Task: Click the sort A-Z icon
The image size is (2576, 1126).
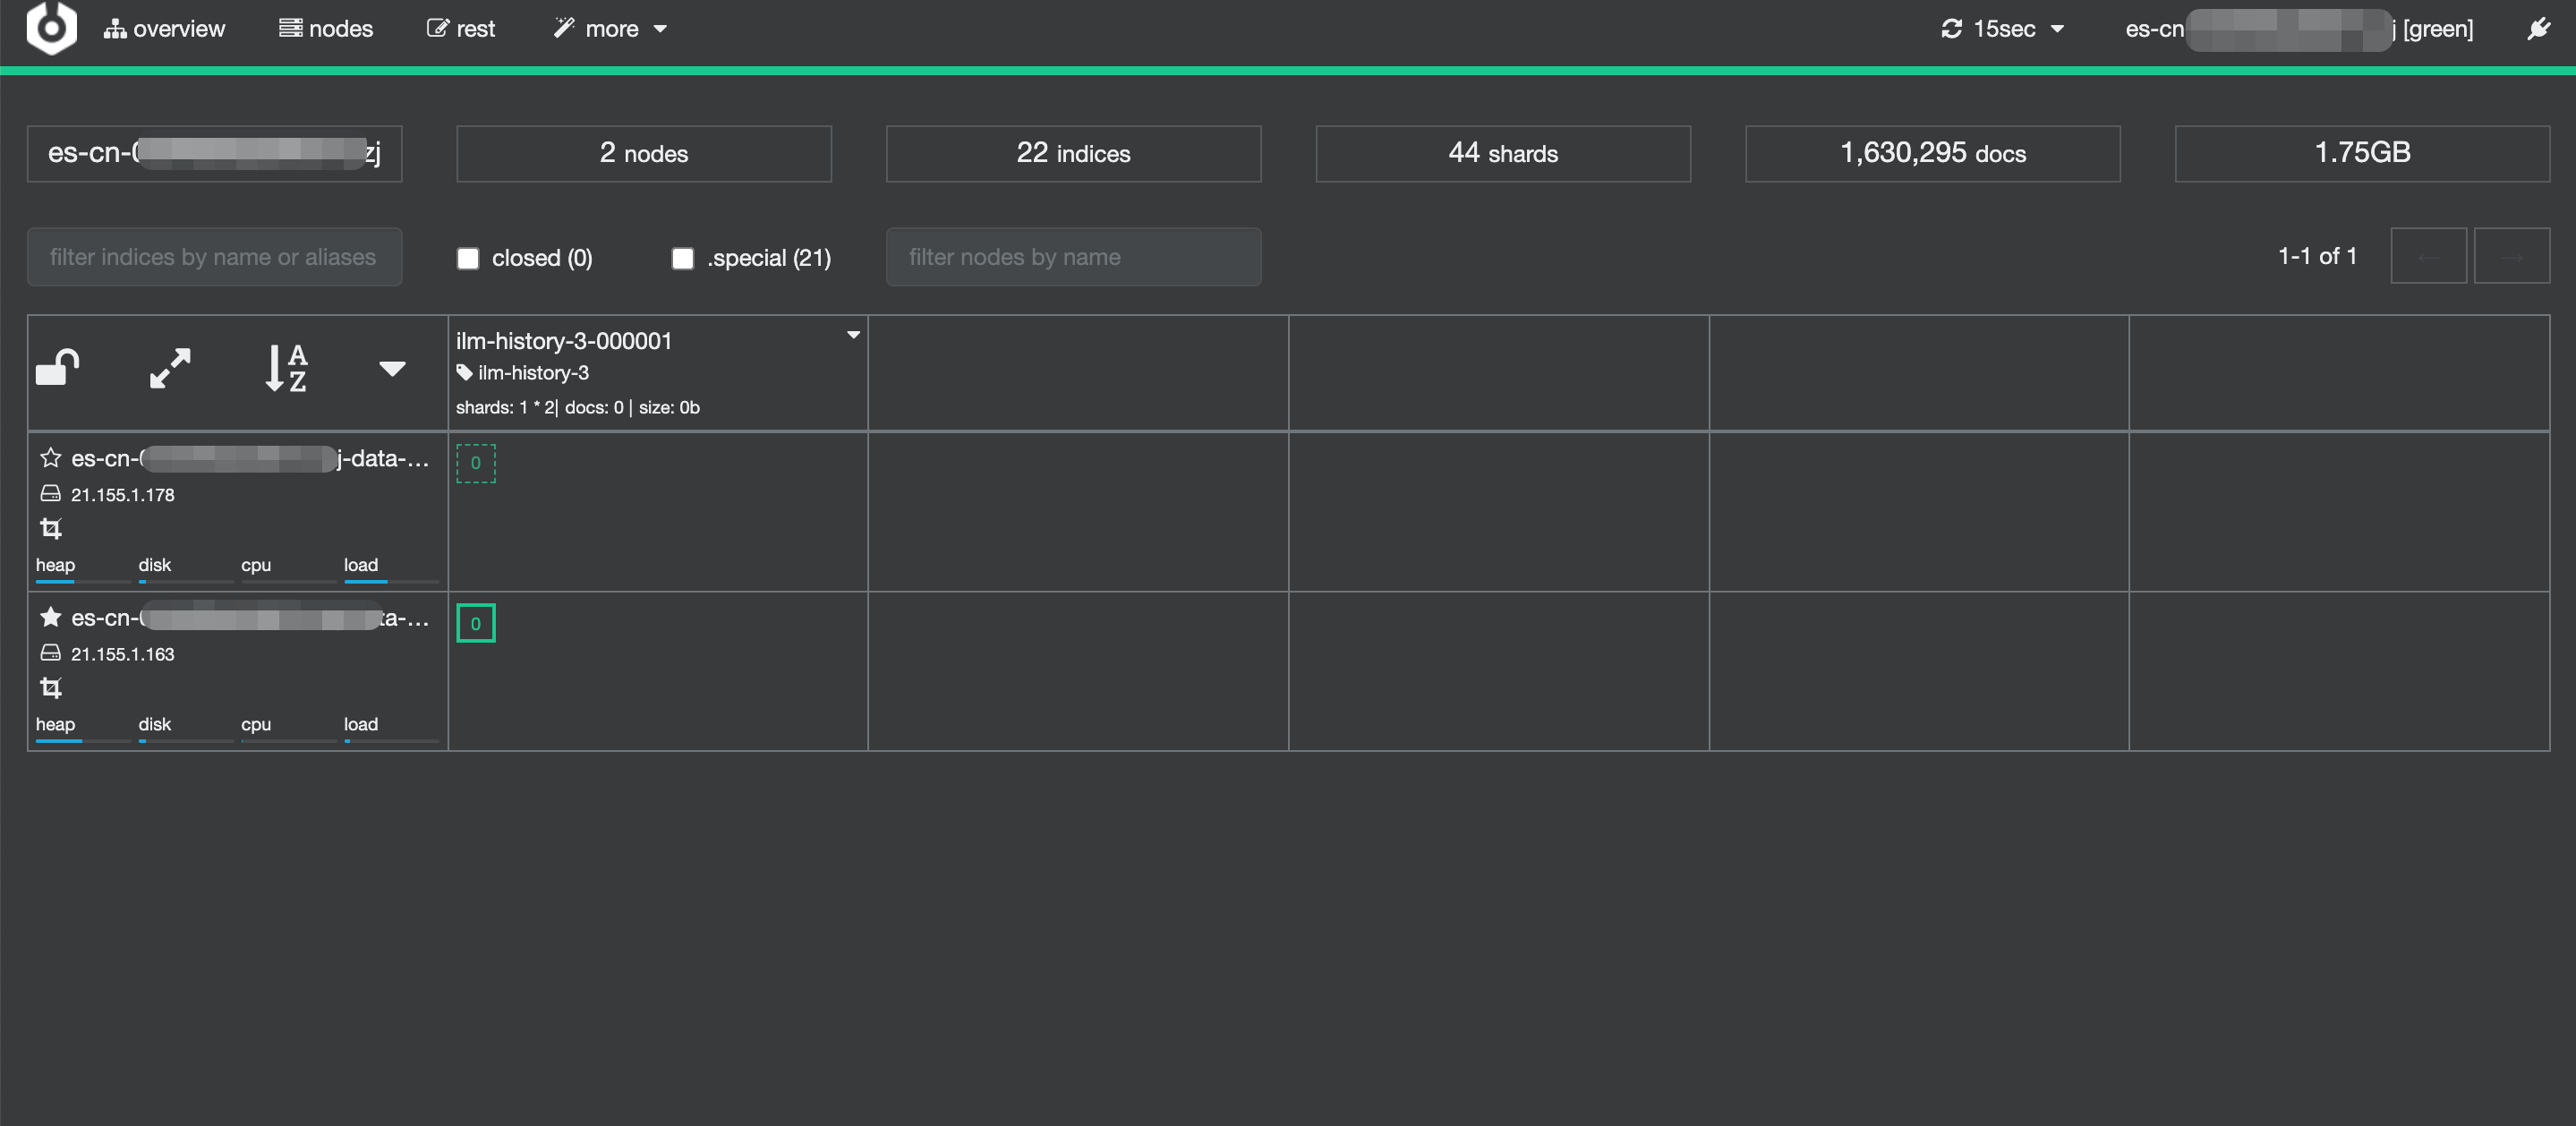Action: (286, 367)
